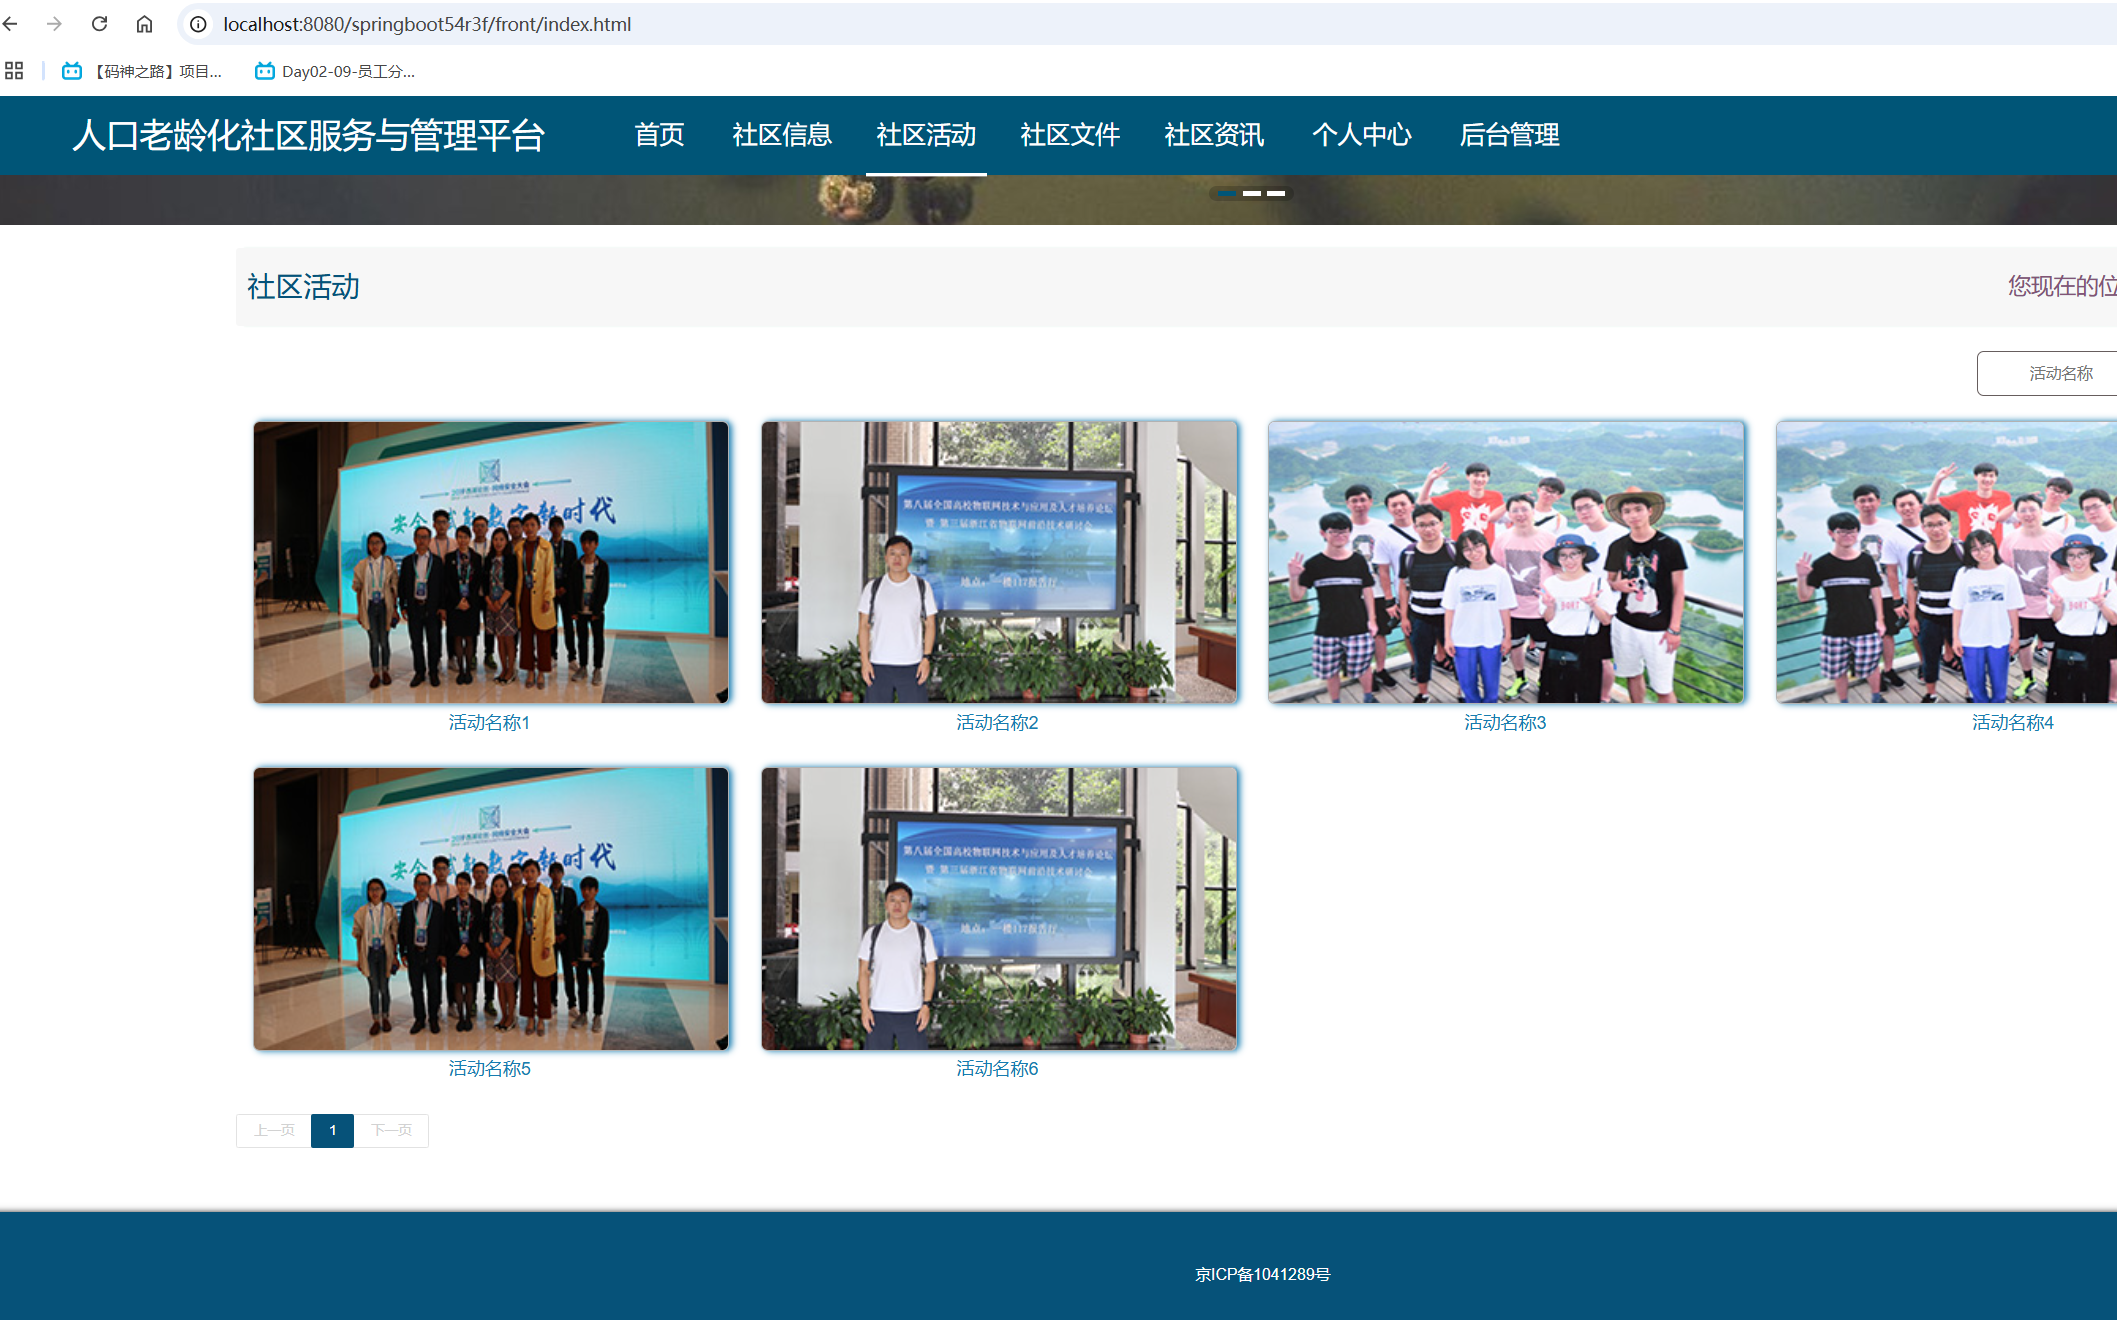The image size is (2117, 1320).
Task: Open the 活动名称1 activity link
Action: pyautogui.click(x=489, y=722)
